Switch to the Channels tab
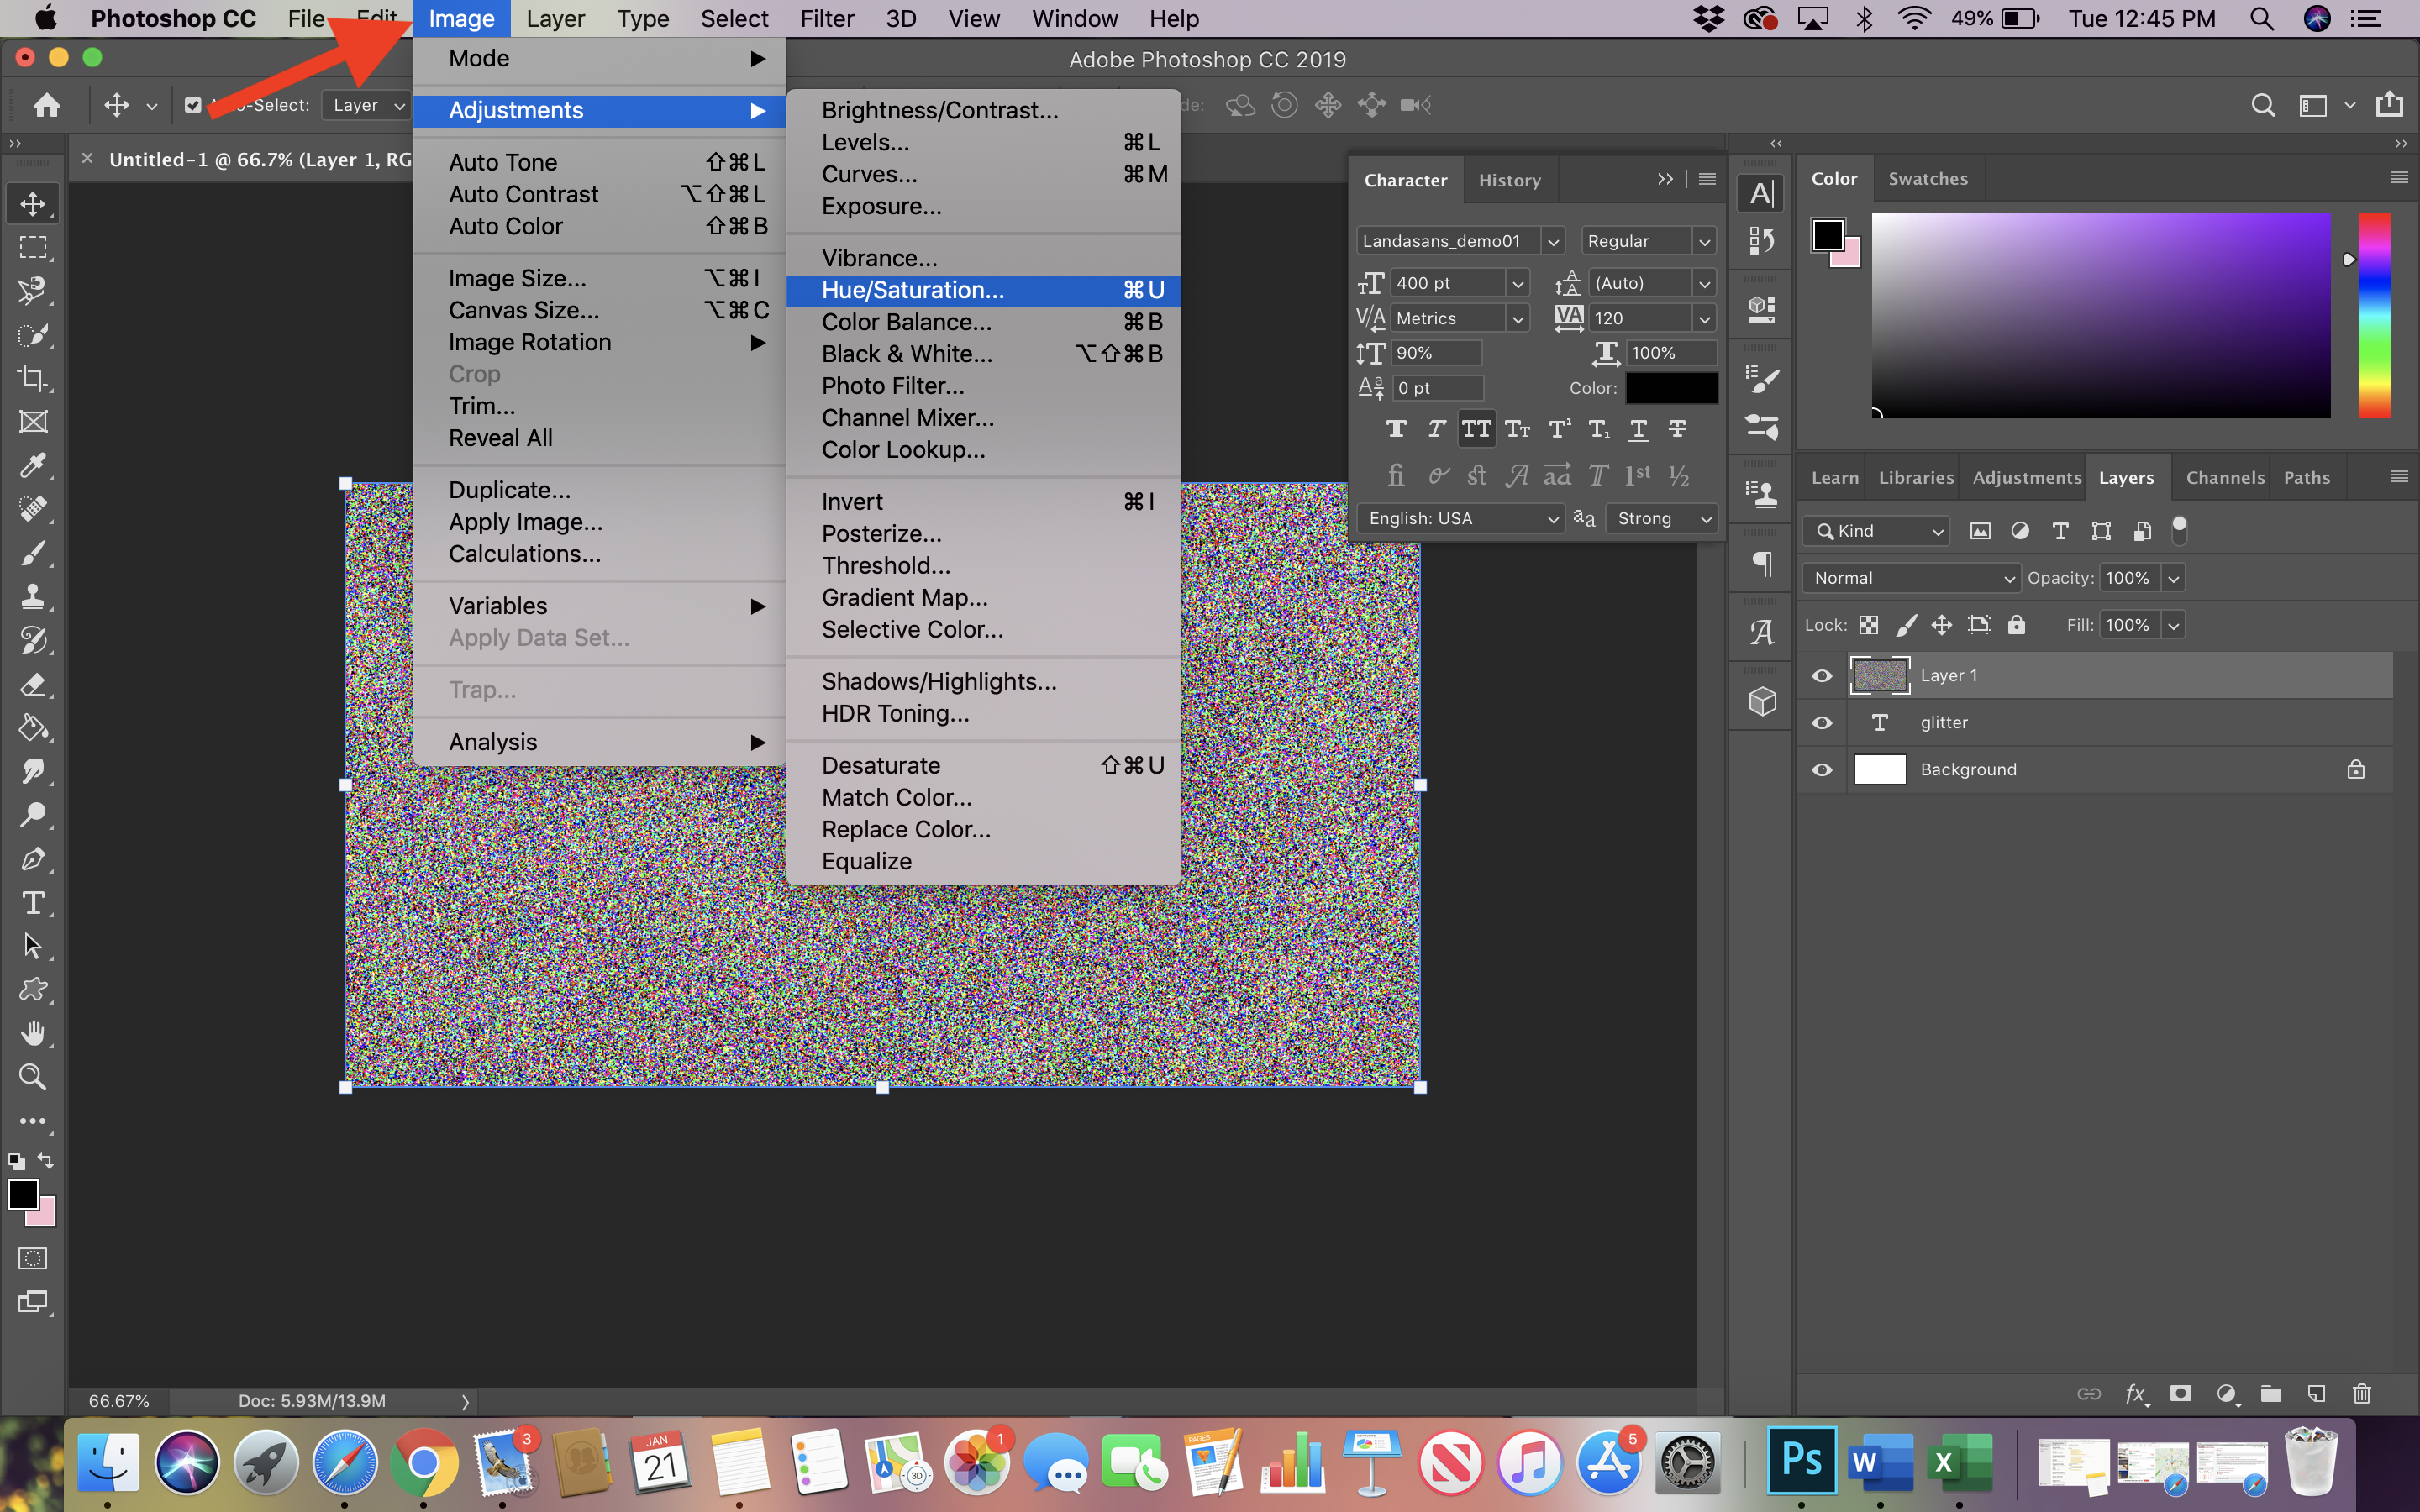Screen dimensions: 2420x1512 click(x=2224, y=478)
